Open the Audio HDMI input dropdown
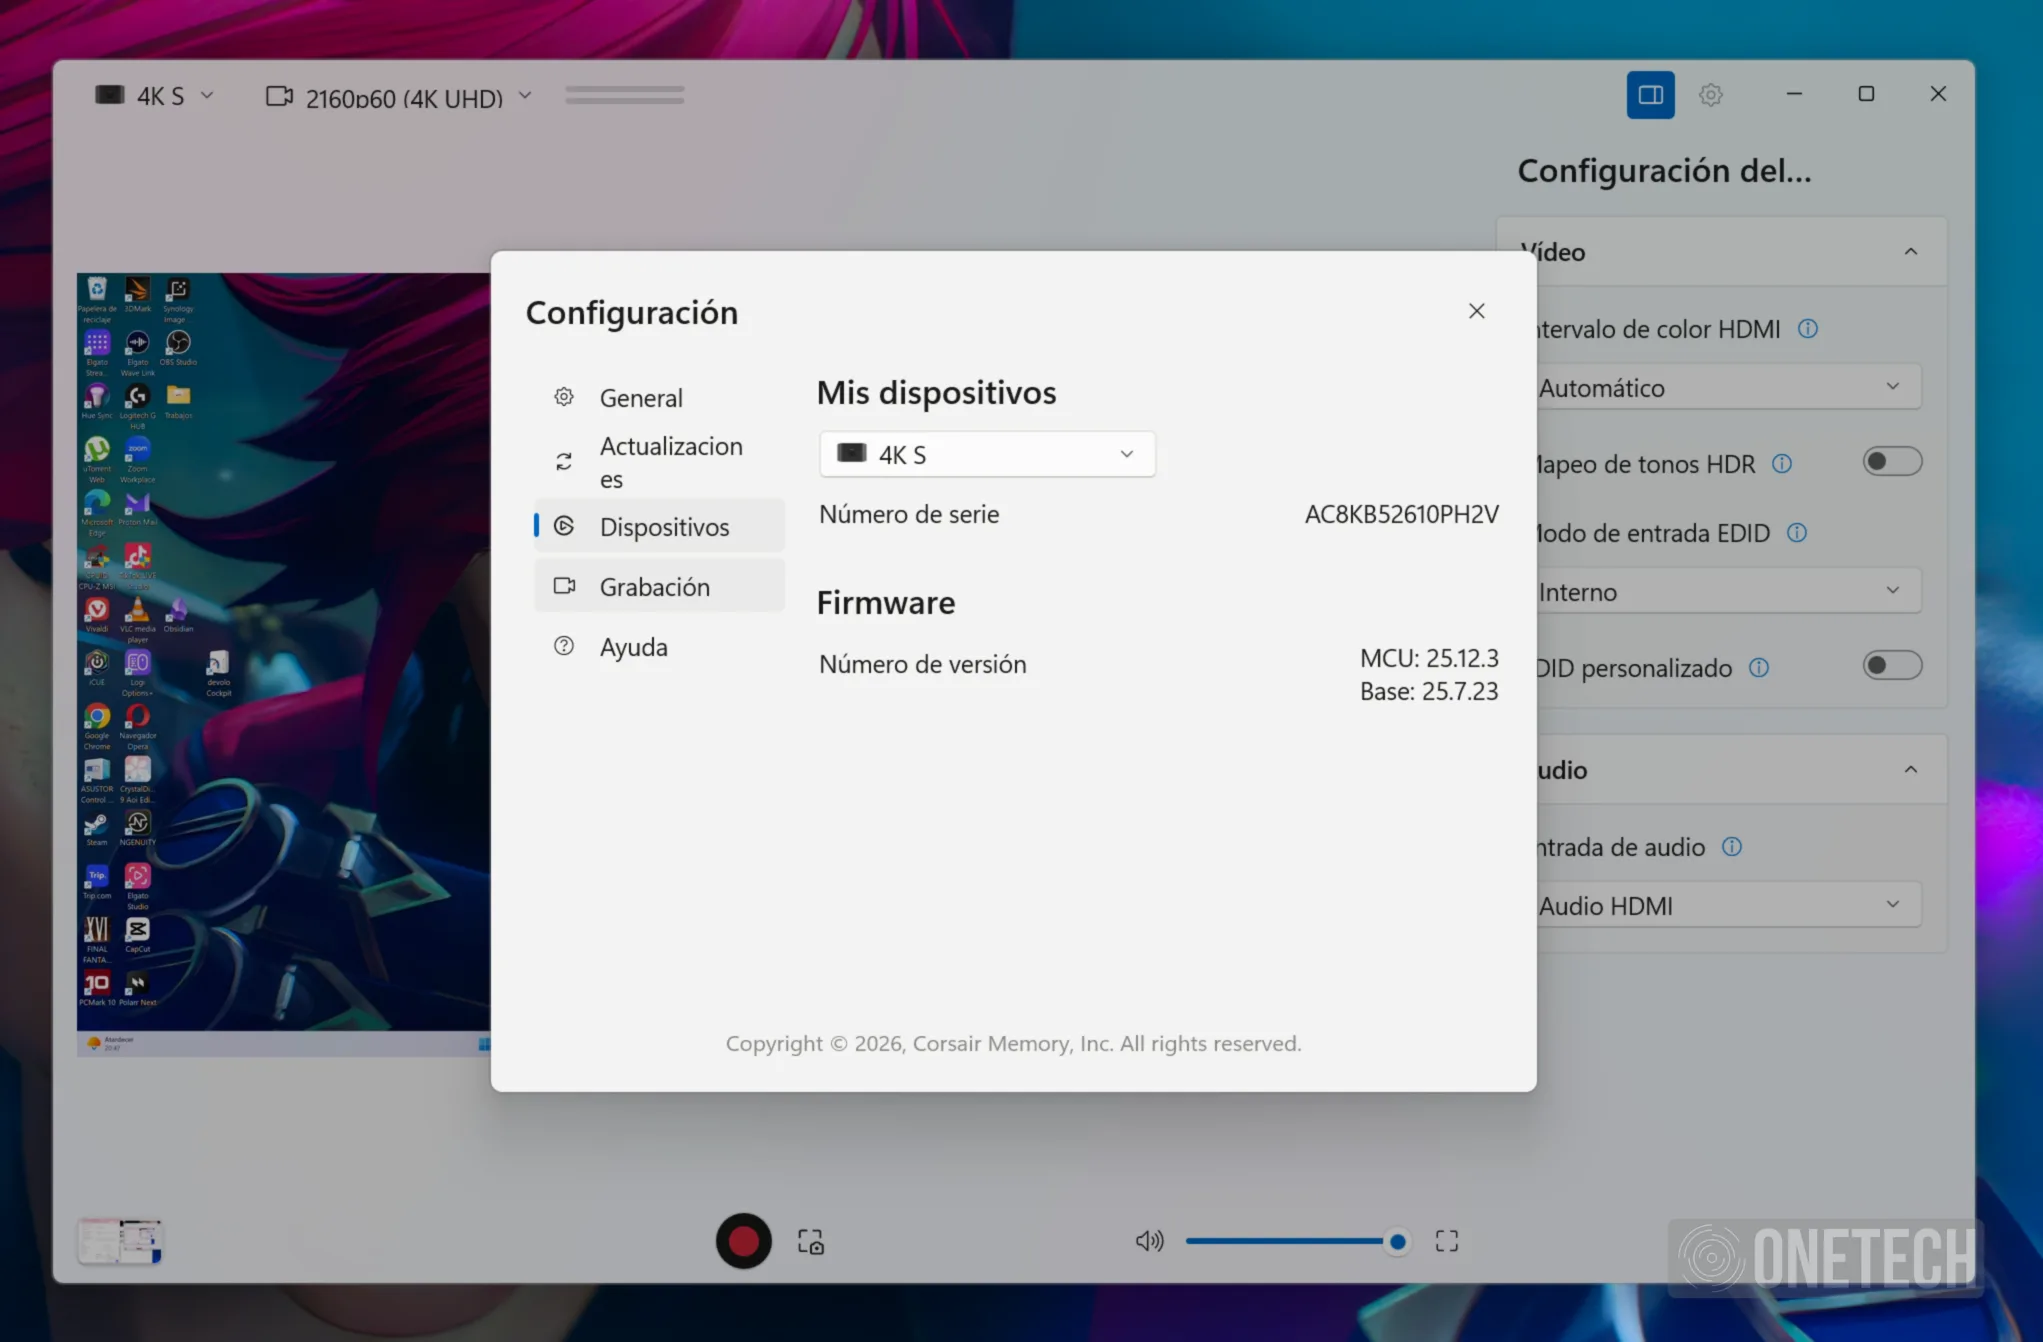 pos(1728,905)
